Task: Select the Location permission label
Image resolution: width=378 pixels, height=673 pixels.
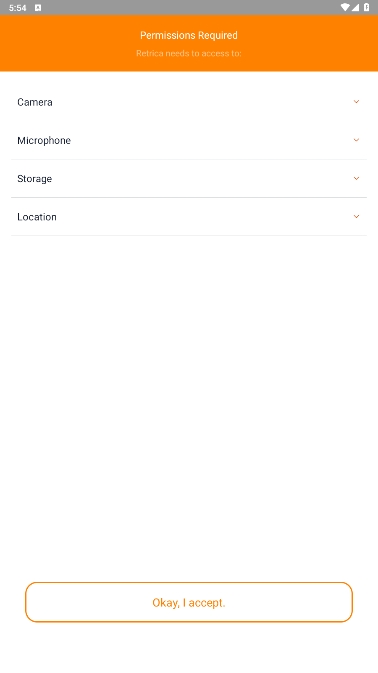Action: pos(36,217)
